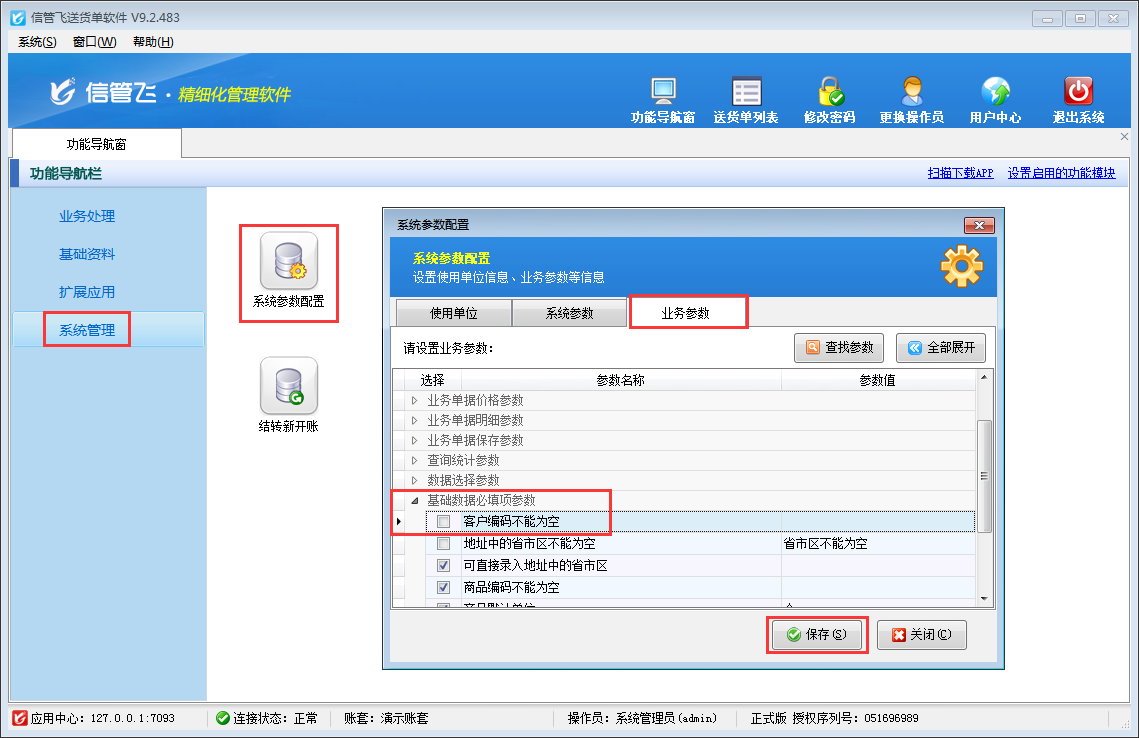
Task: Click the parameter list vertical scrollbar thumb
Action: (984, 477)
